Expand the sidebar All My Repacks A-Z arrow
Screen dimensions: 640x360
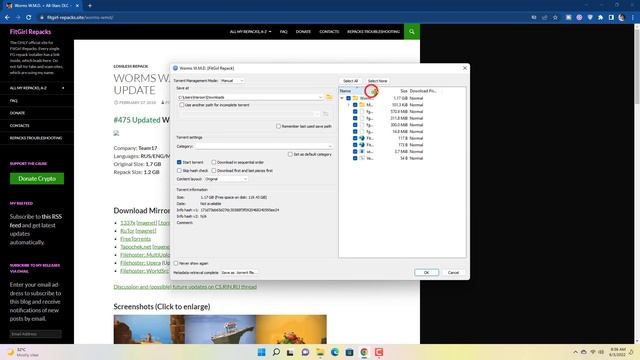pos(63,88)
